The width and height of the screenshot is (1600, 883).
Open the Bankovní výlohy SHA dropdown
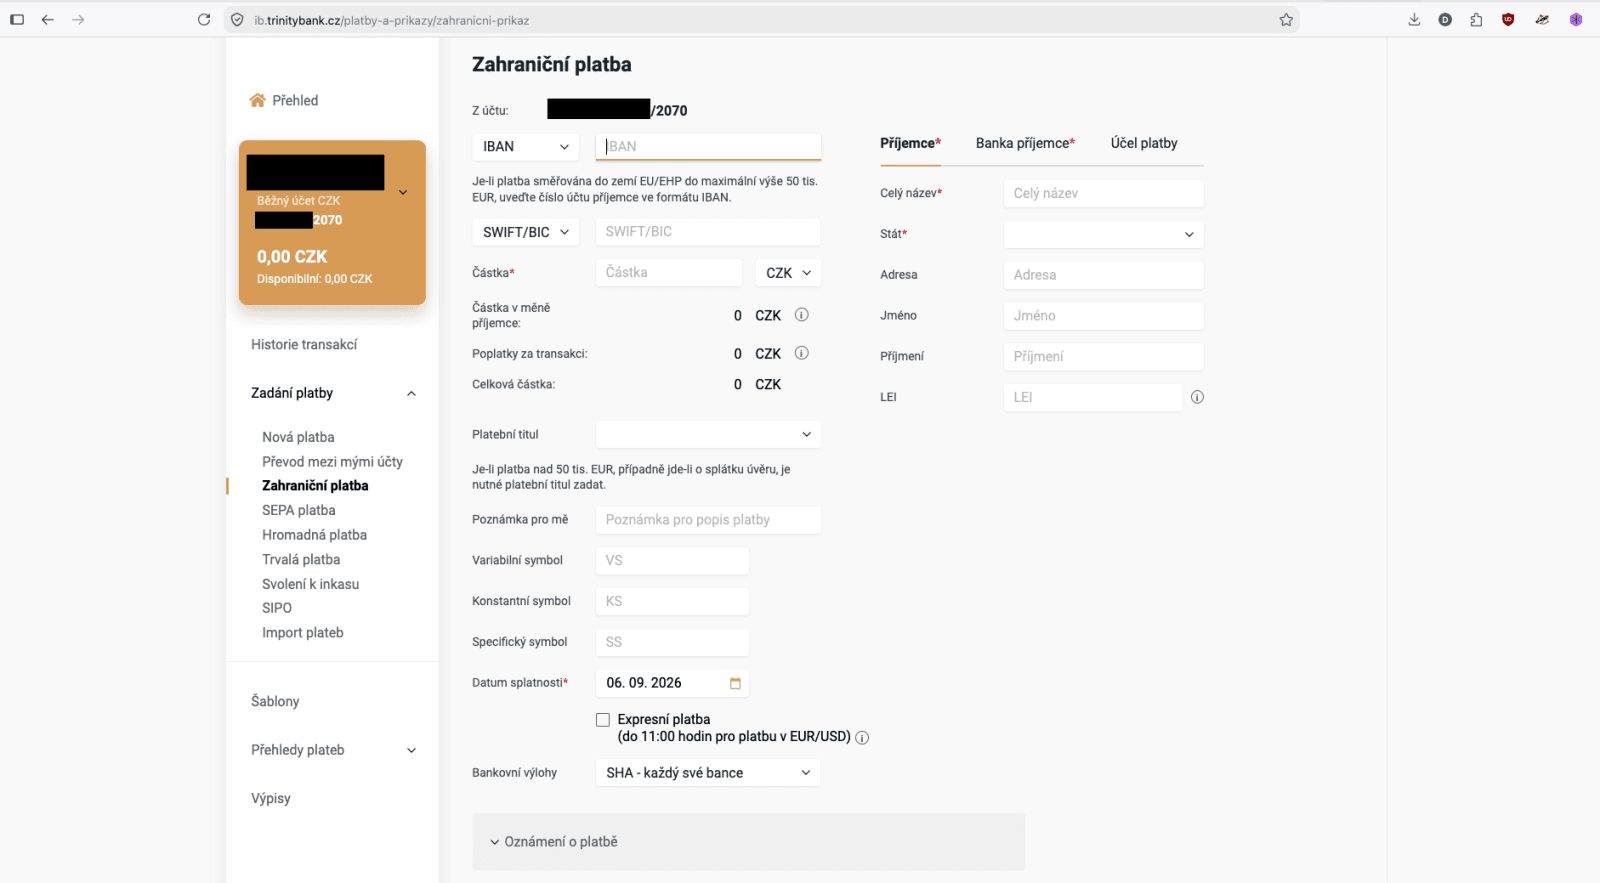(708, 773)
